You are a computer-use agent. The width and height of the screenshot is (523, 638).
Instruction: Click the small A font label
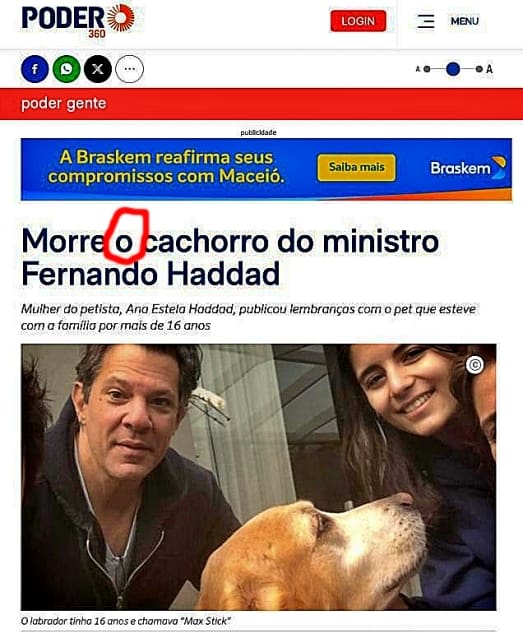[x=418, y=69]
